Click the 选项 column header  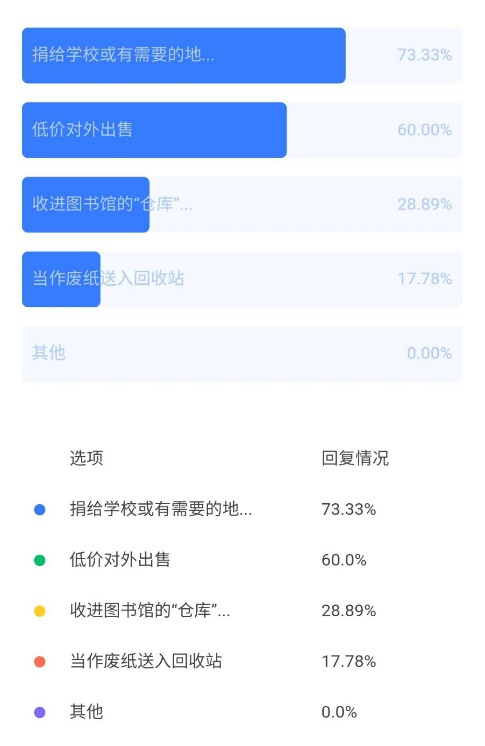(x=87, y=458)
